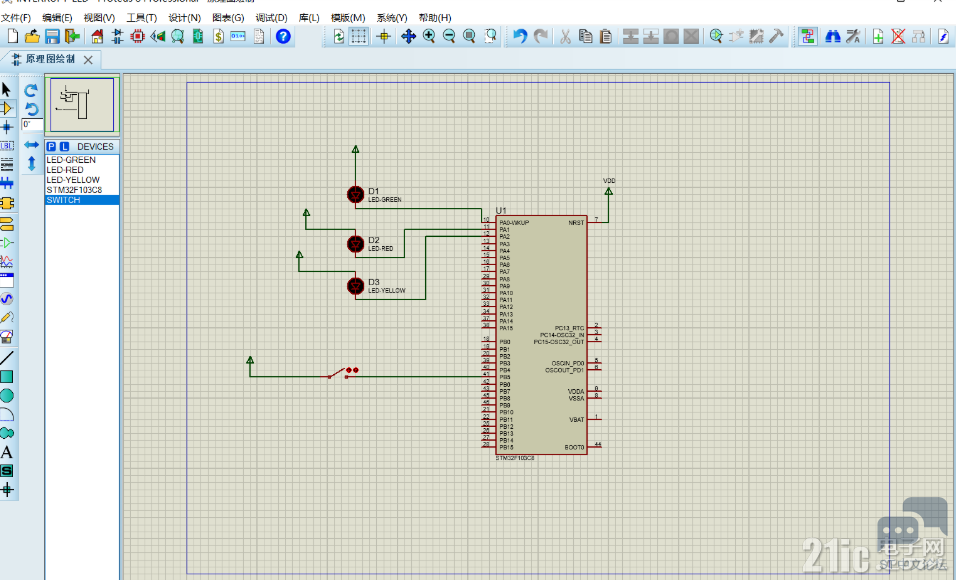Viewport: 956px width, 580px height.
Task: Click the schematic overview thumbnail
Action: click(82, 103)
